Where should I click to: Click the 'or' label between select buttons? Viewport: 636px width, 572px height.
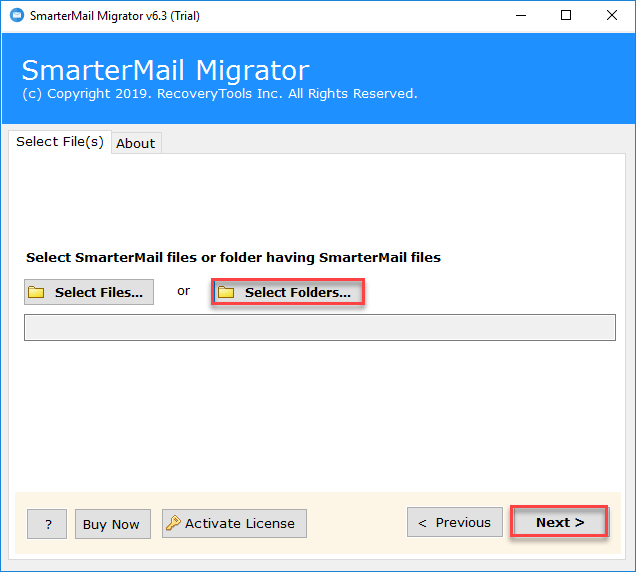[183, 291]
